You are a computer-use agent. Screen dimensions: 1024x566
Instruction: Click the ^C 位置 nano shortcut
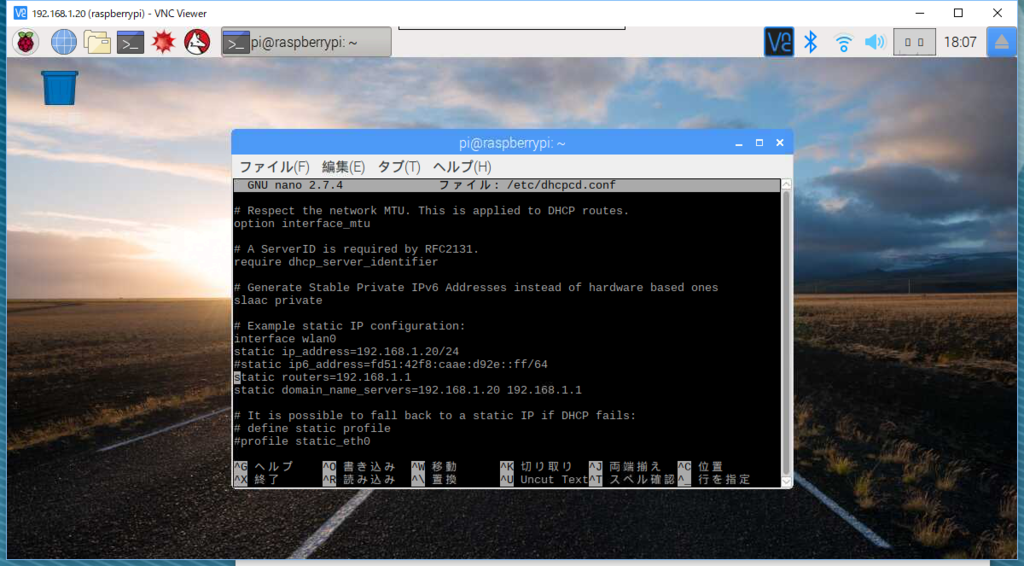coord(700,467)
